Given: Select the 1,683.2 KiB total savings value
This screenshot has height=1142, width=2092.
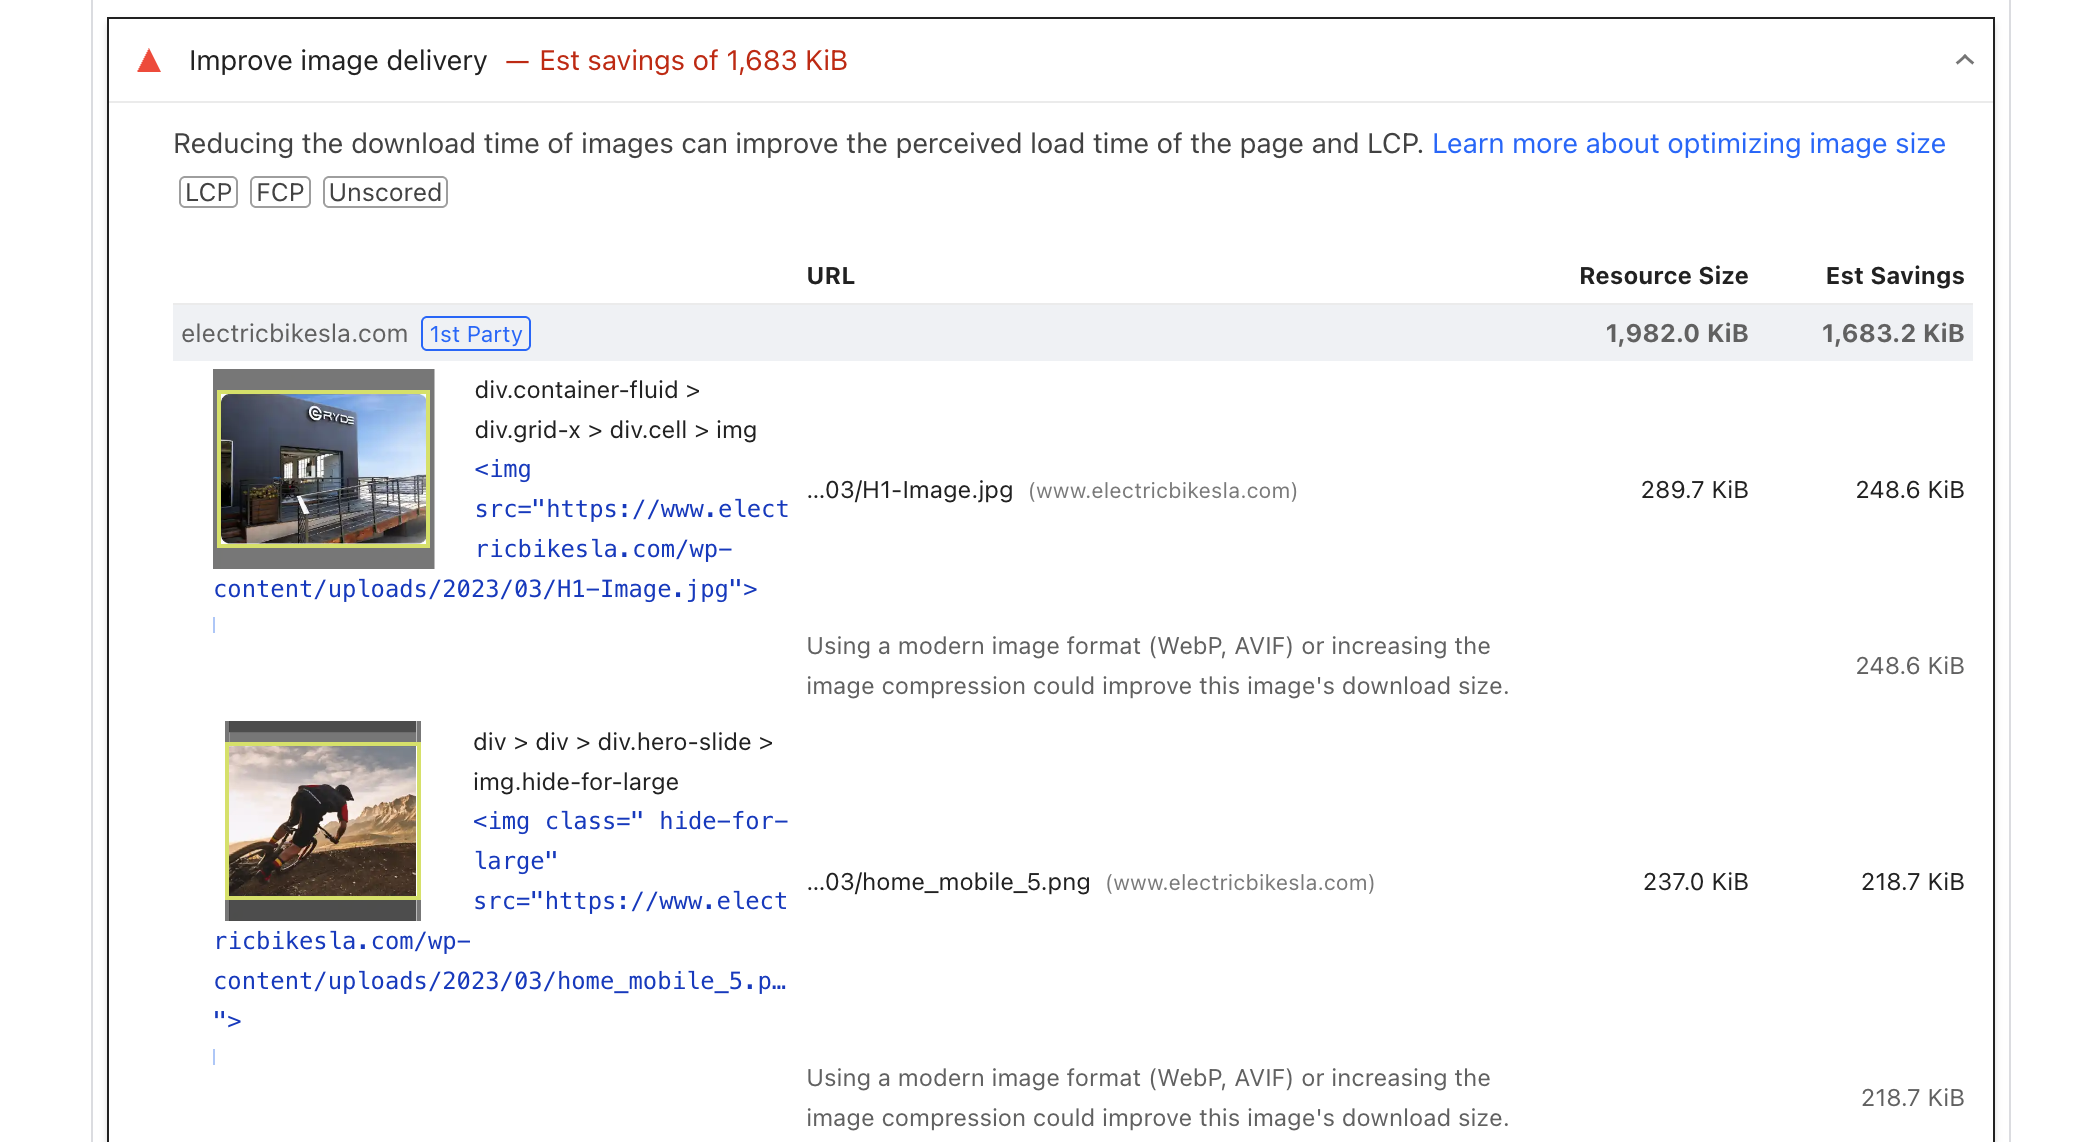Looking at the screenshot, I should 1892,333.
